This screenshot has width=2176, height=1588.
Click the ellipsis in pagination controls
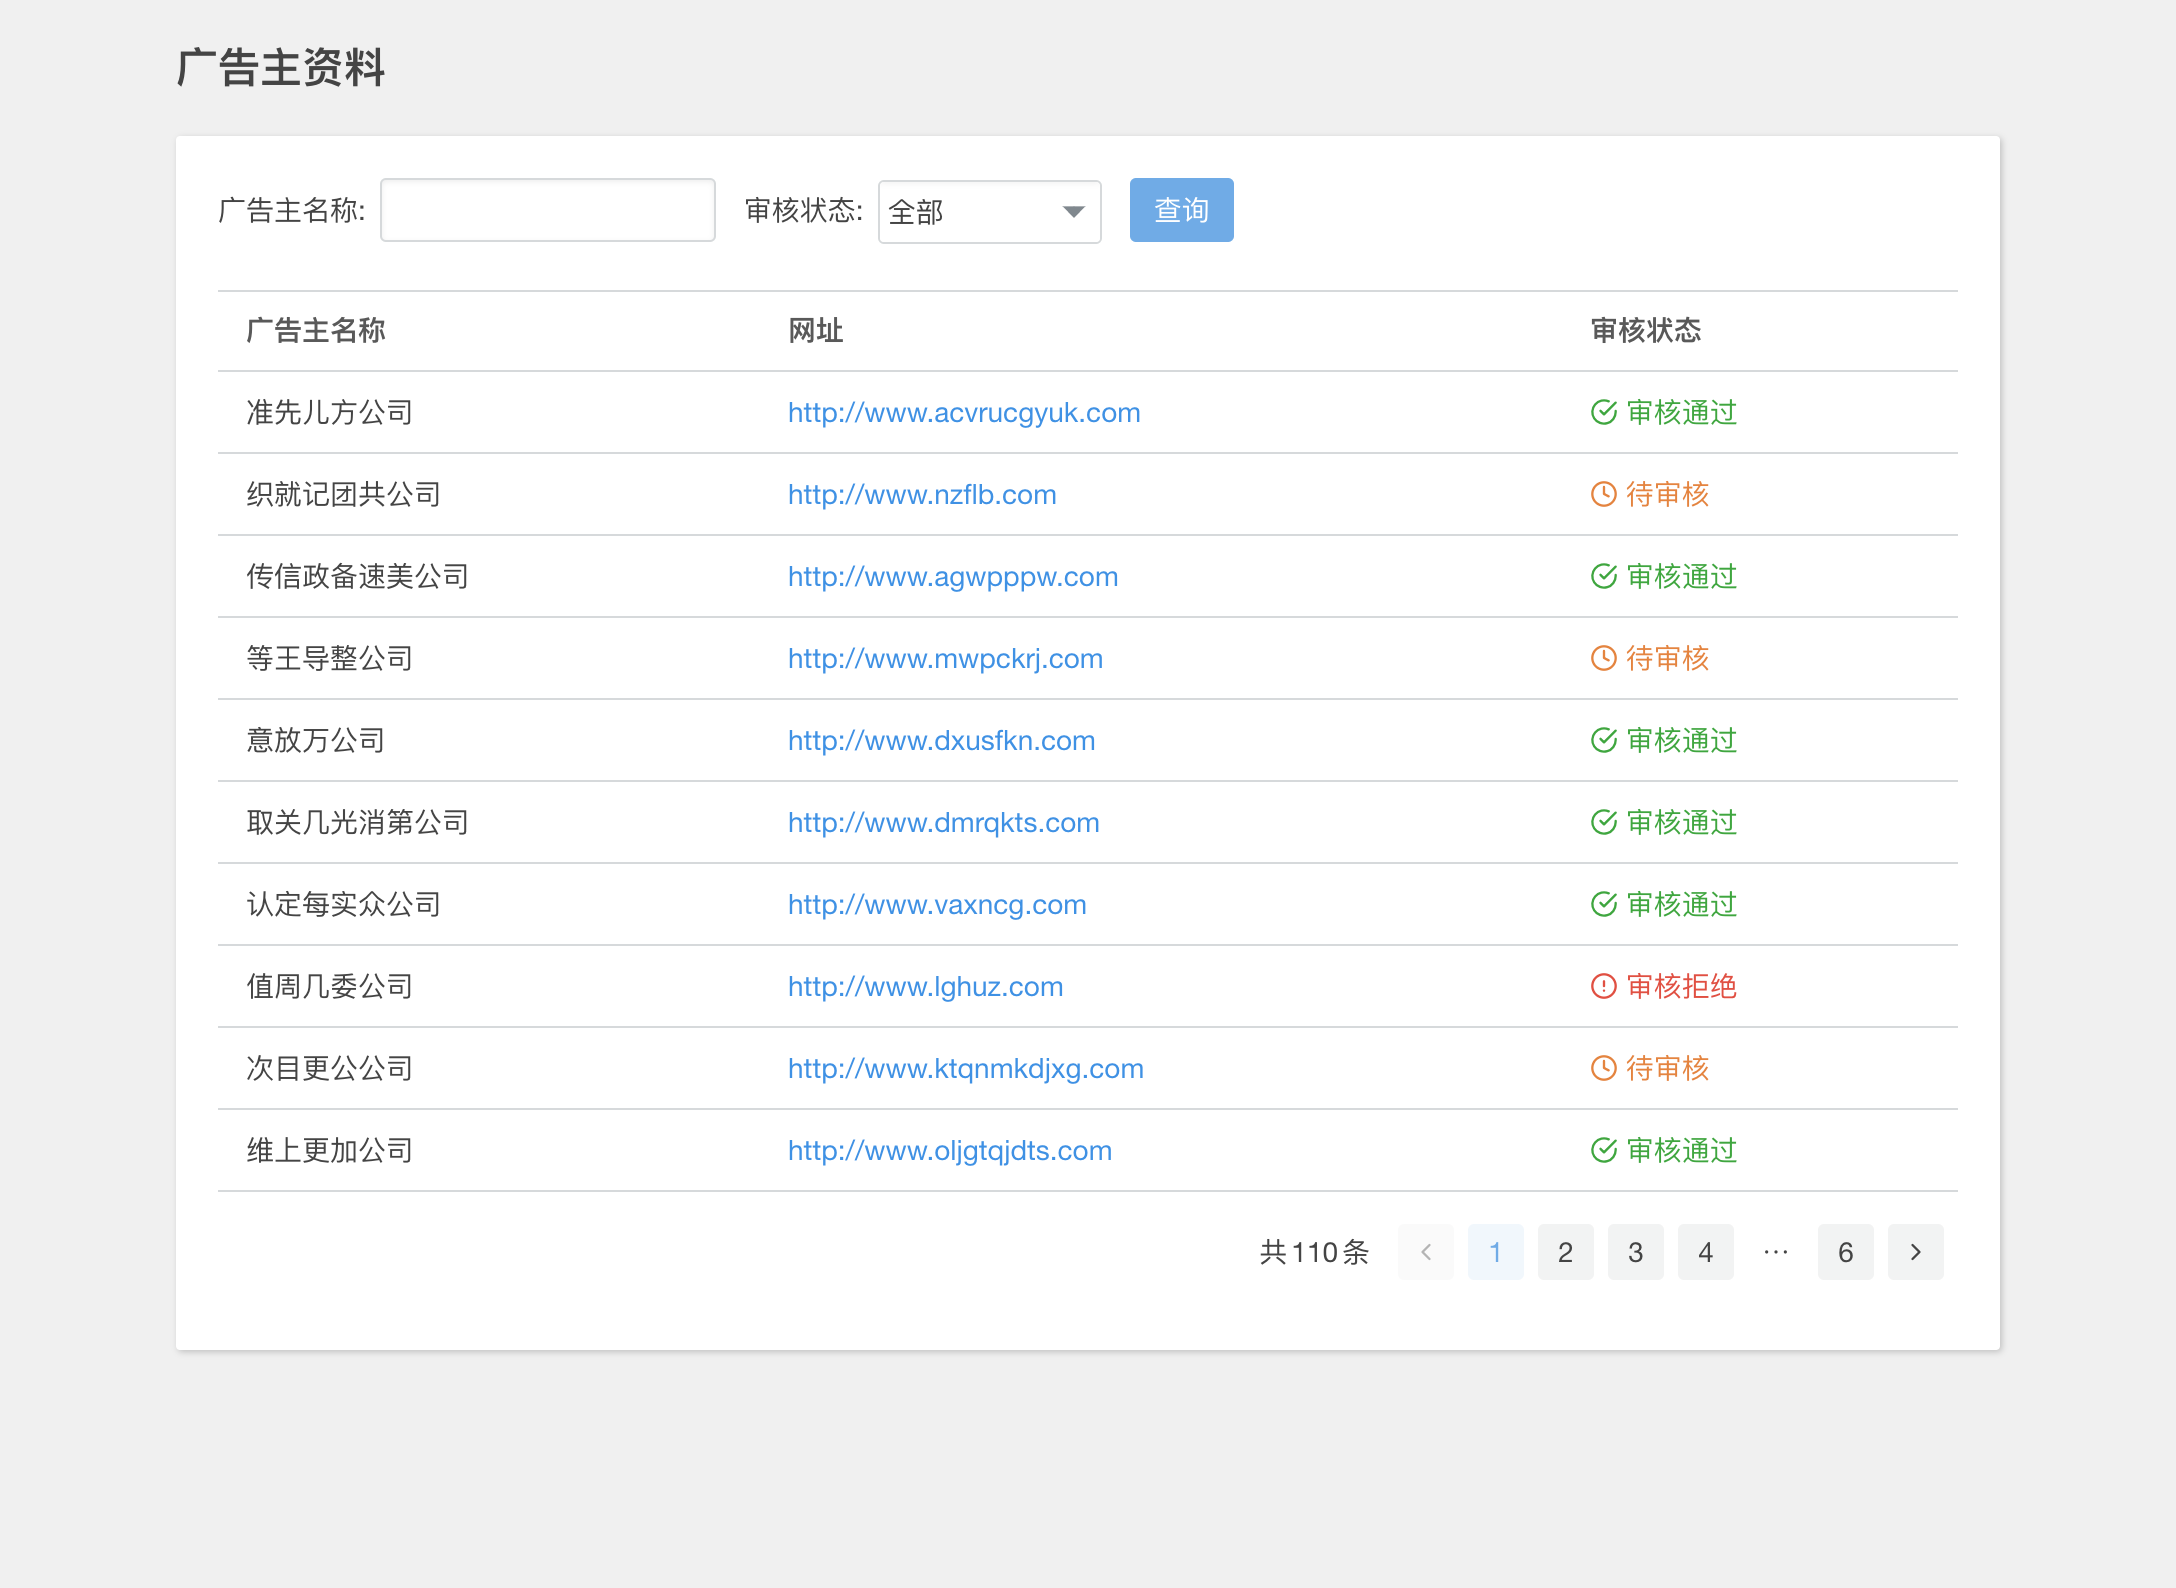[1775, 1252]
